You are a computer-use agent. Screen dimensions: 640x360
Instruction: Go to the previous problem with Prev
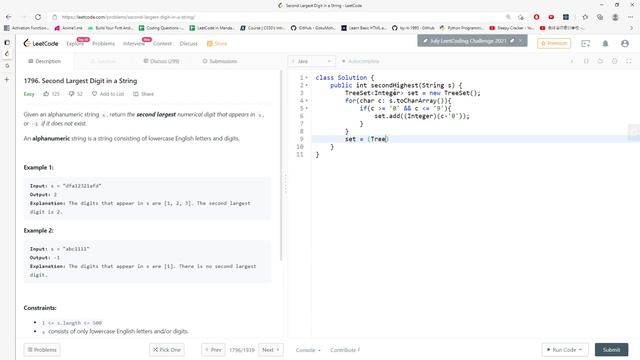click(213, 350)
